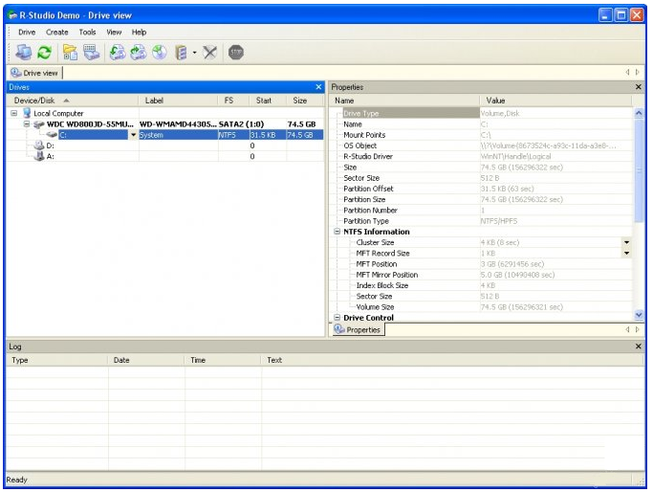Select the R-Studio Driver property row
The width and height of the screenshot is (653, 492).
pos(483,157)
